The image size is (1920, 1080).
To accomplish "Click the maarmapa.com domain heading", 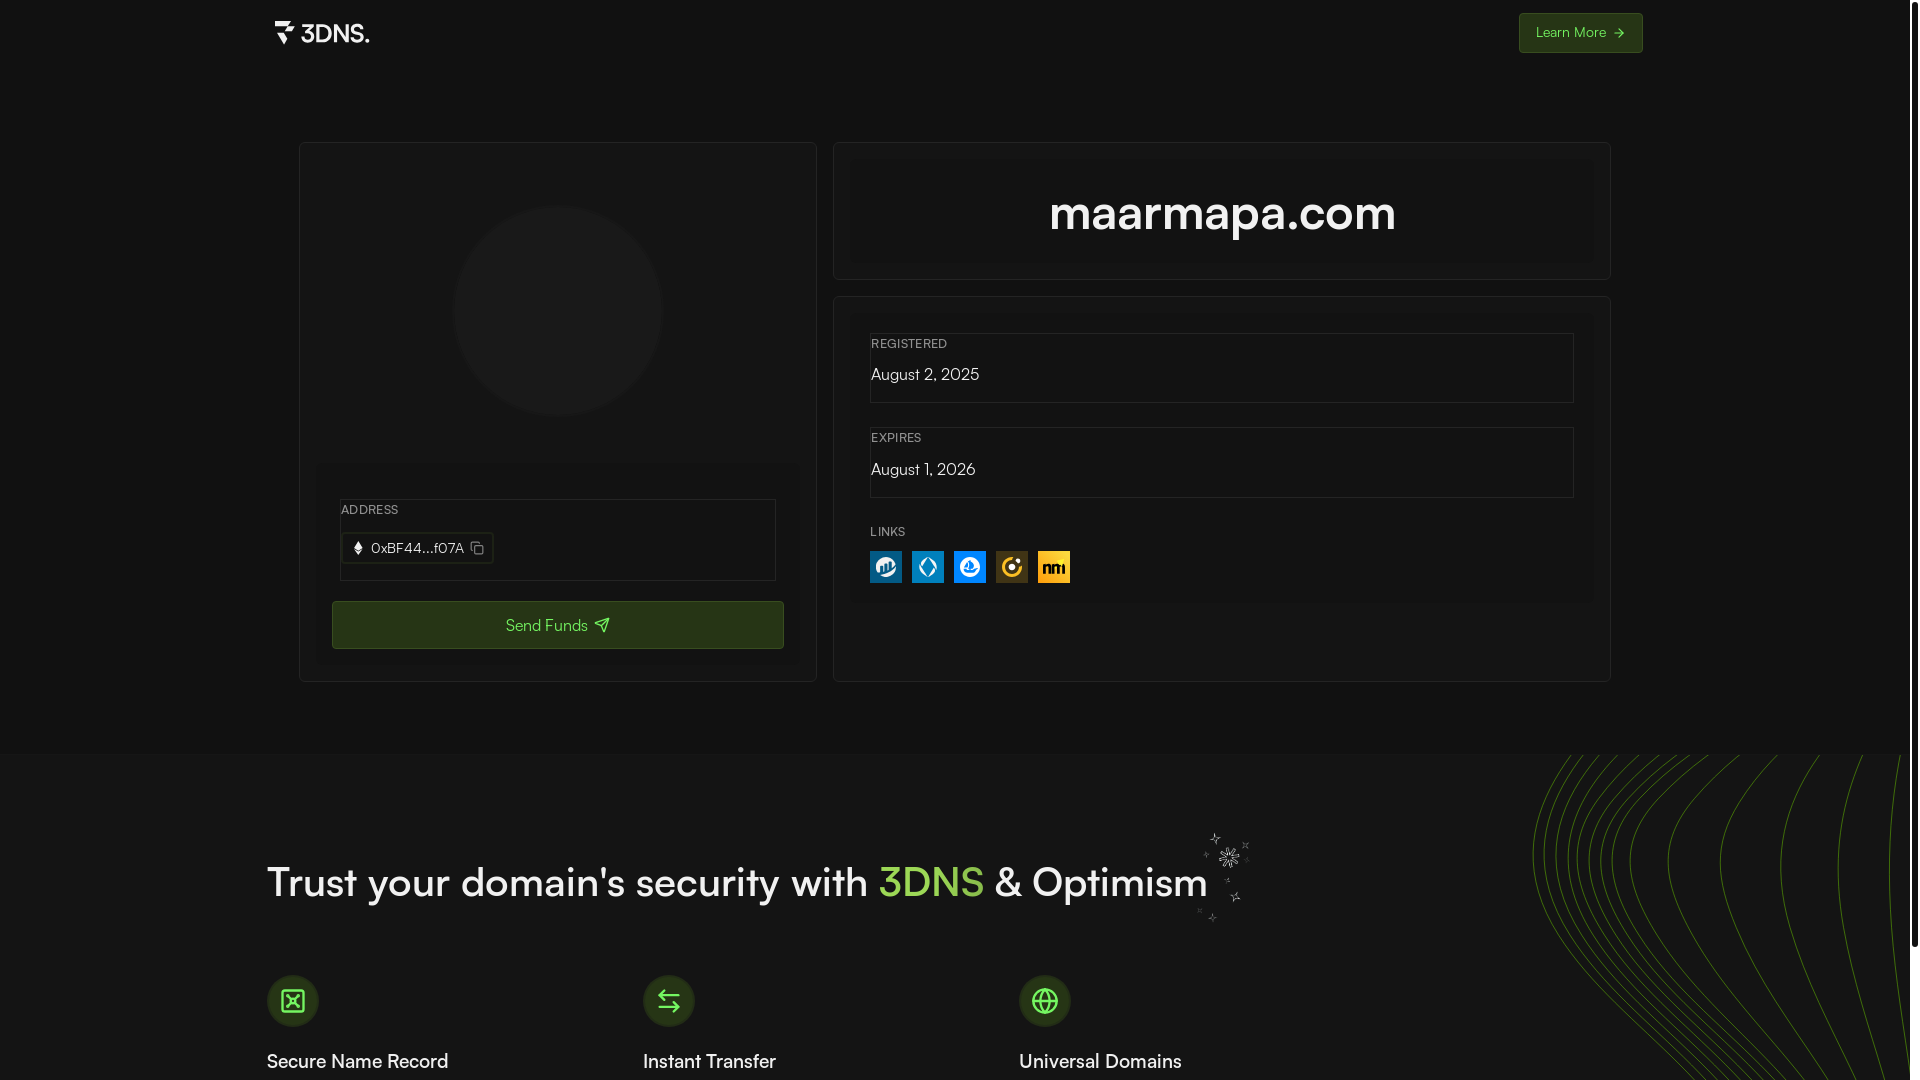I will (1222, 212).
